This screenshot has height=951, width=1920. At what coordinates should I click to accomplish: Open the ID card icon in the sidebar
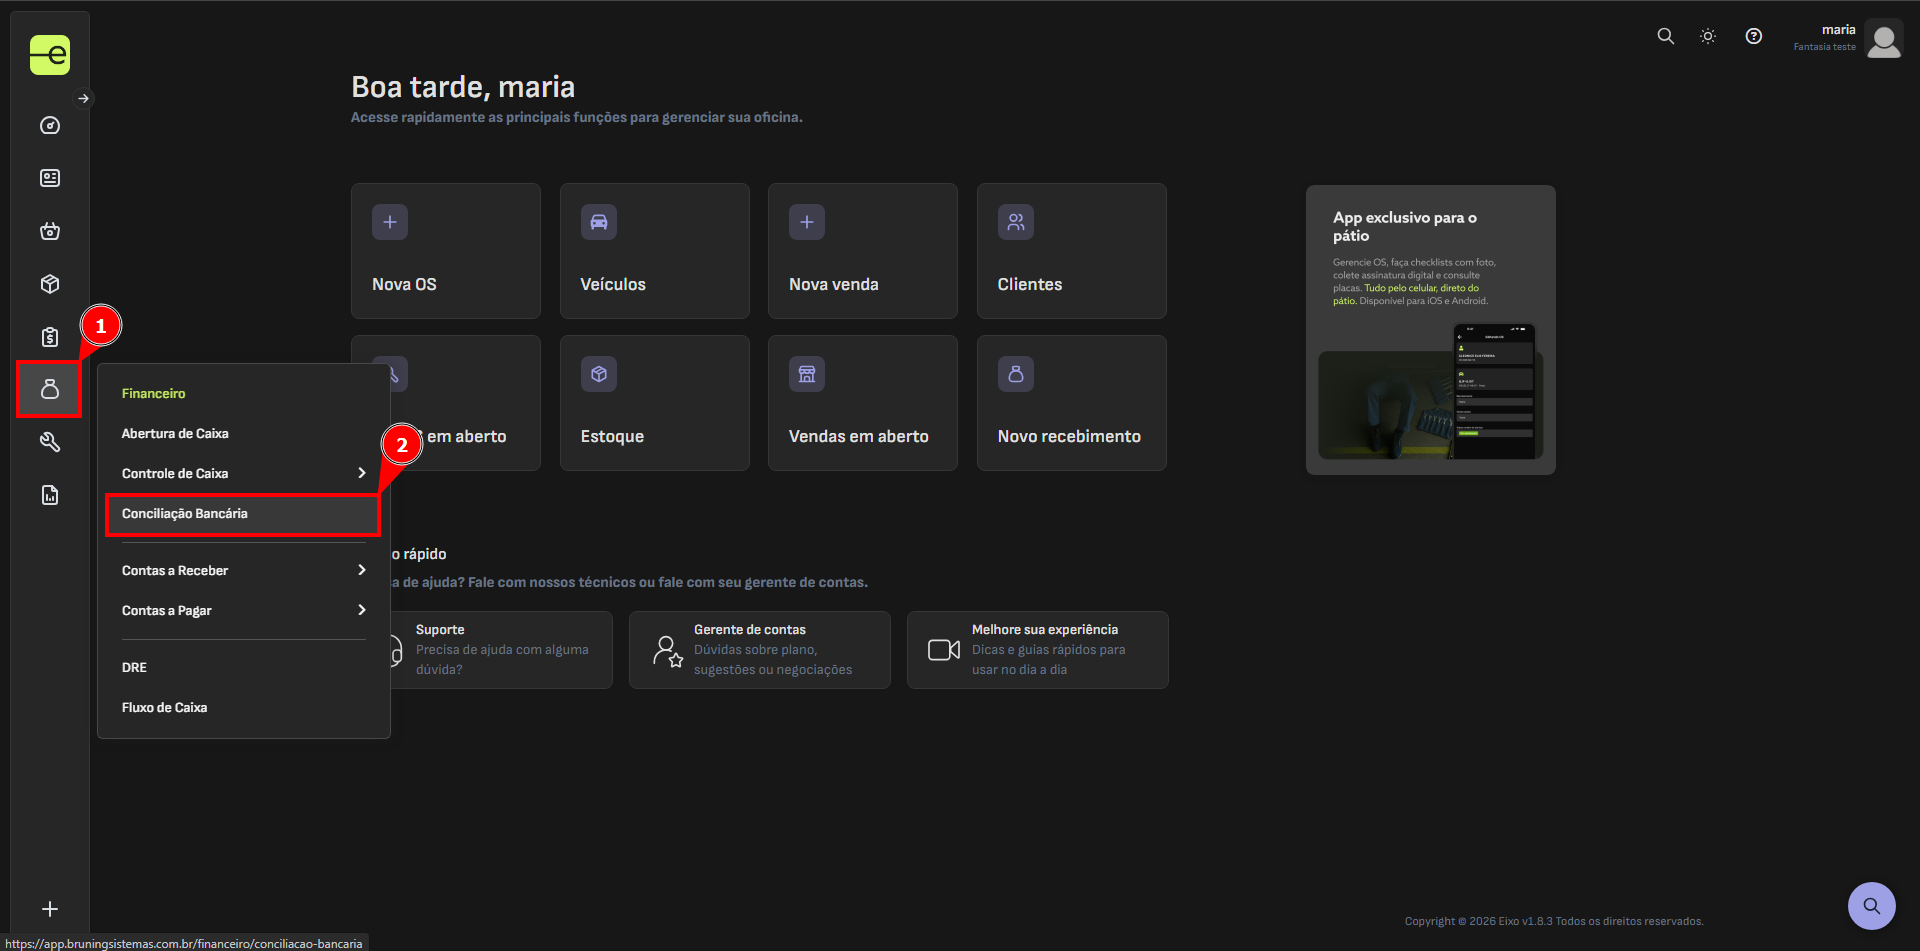[x=50, y=178]
